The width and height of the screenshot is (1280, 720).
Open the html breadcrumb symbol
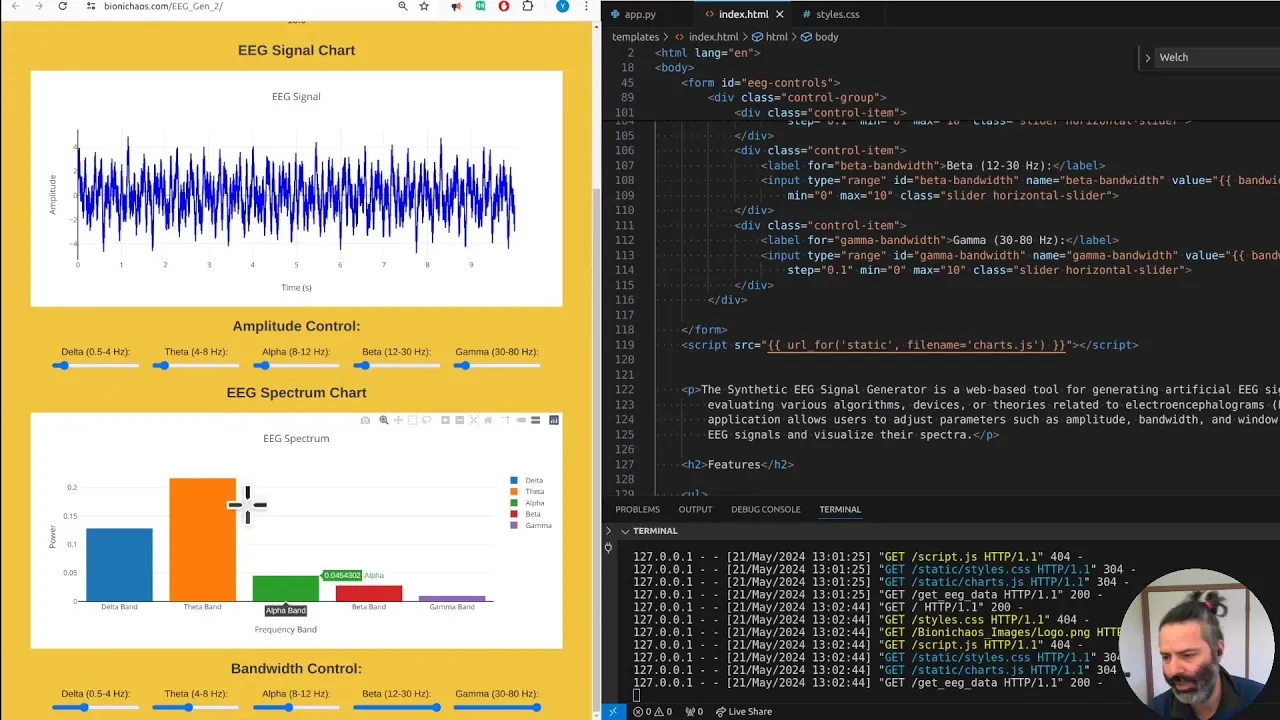769,37
